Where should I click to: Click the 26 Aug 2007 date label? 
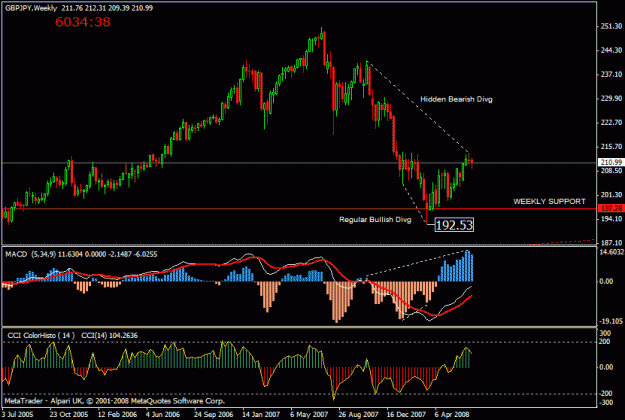(x=358, y=414)
